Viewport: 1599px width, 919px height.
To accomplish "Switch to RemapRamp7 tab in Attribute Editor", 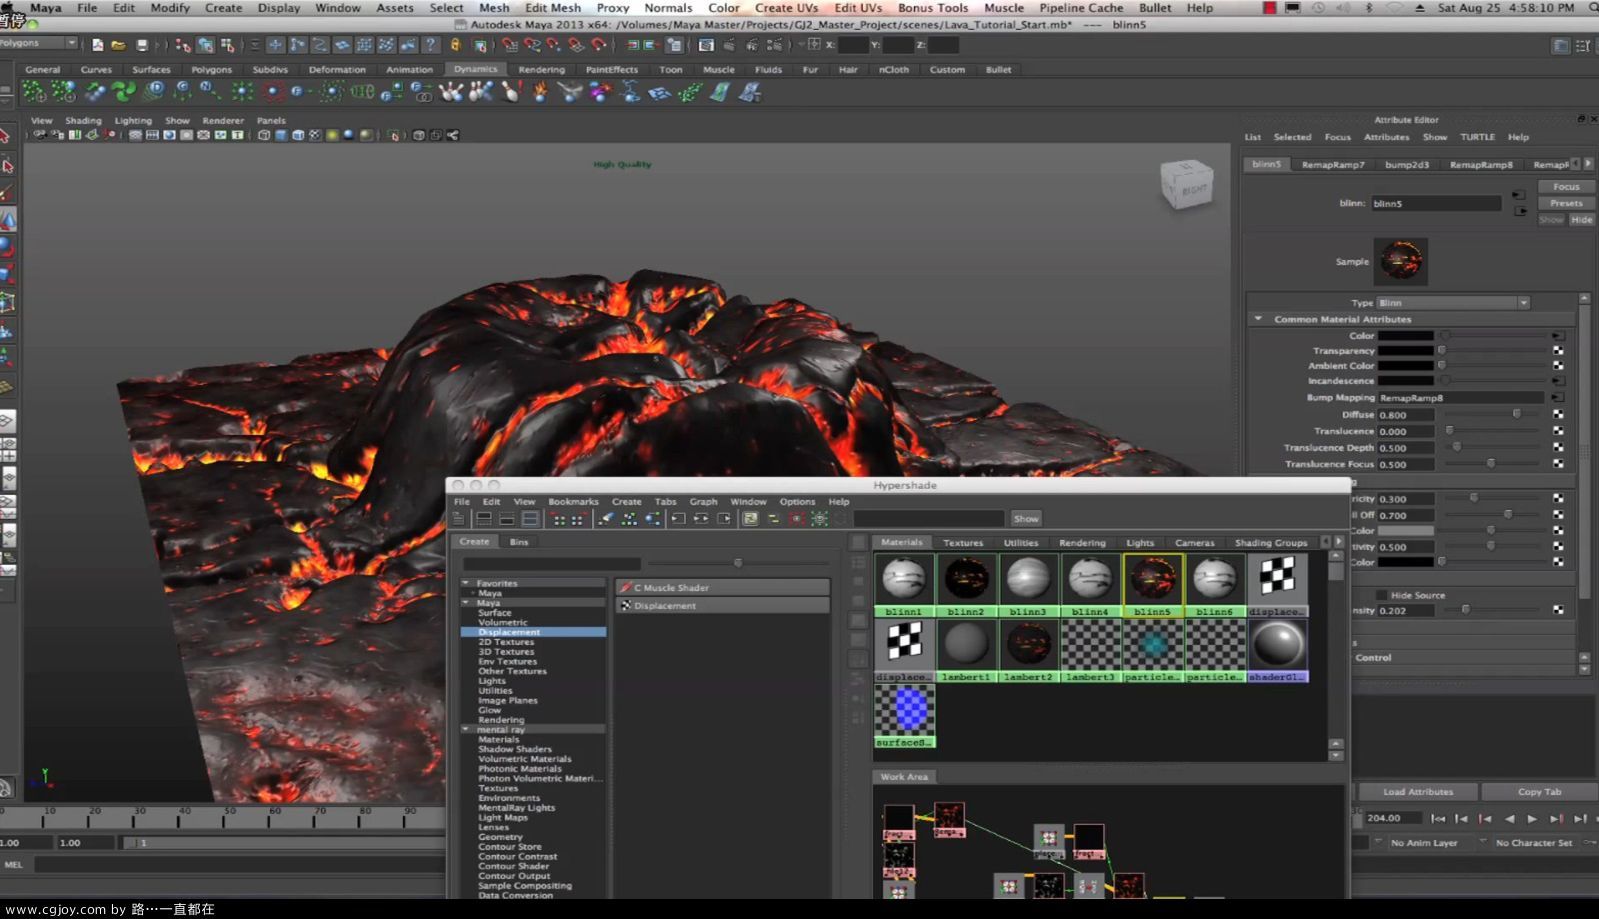I will 1333,164.
